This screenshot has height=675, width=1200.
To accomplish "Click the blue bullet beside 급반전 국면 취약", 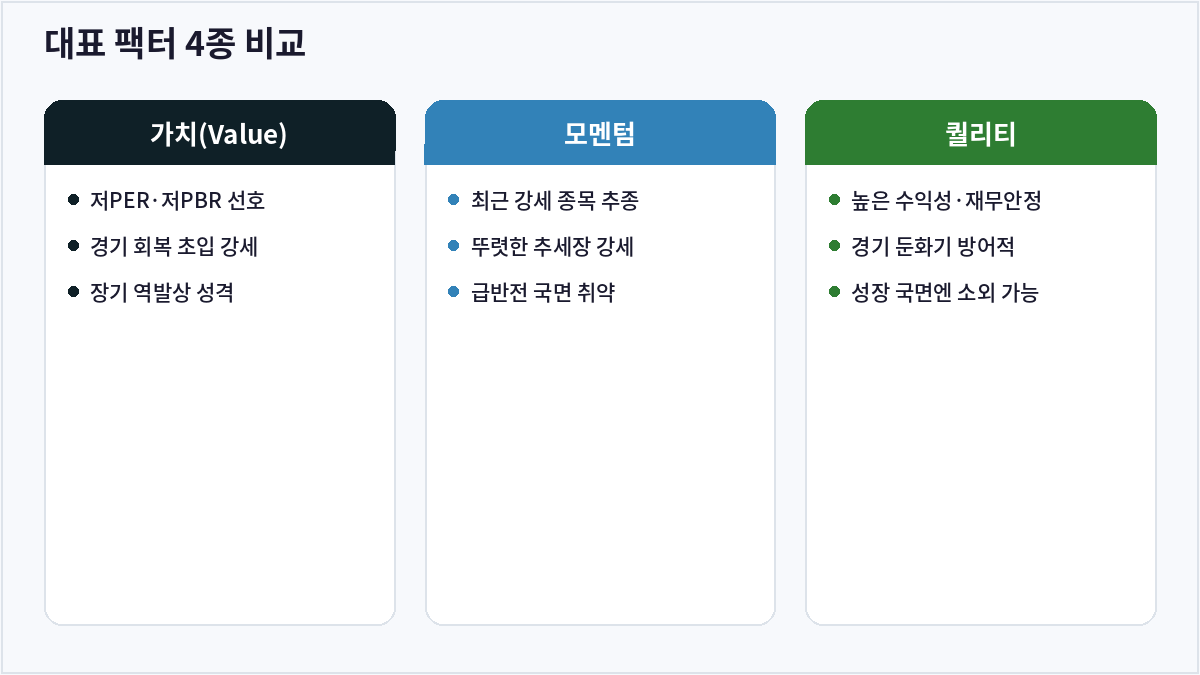I will coord(454,292).
